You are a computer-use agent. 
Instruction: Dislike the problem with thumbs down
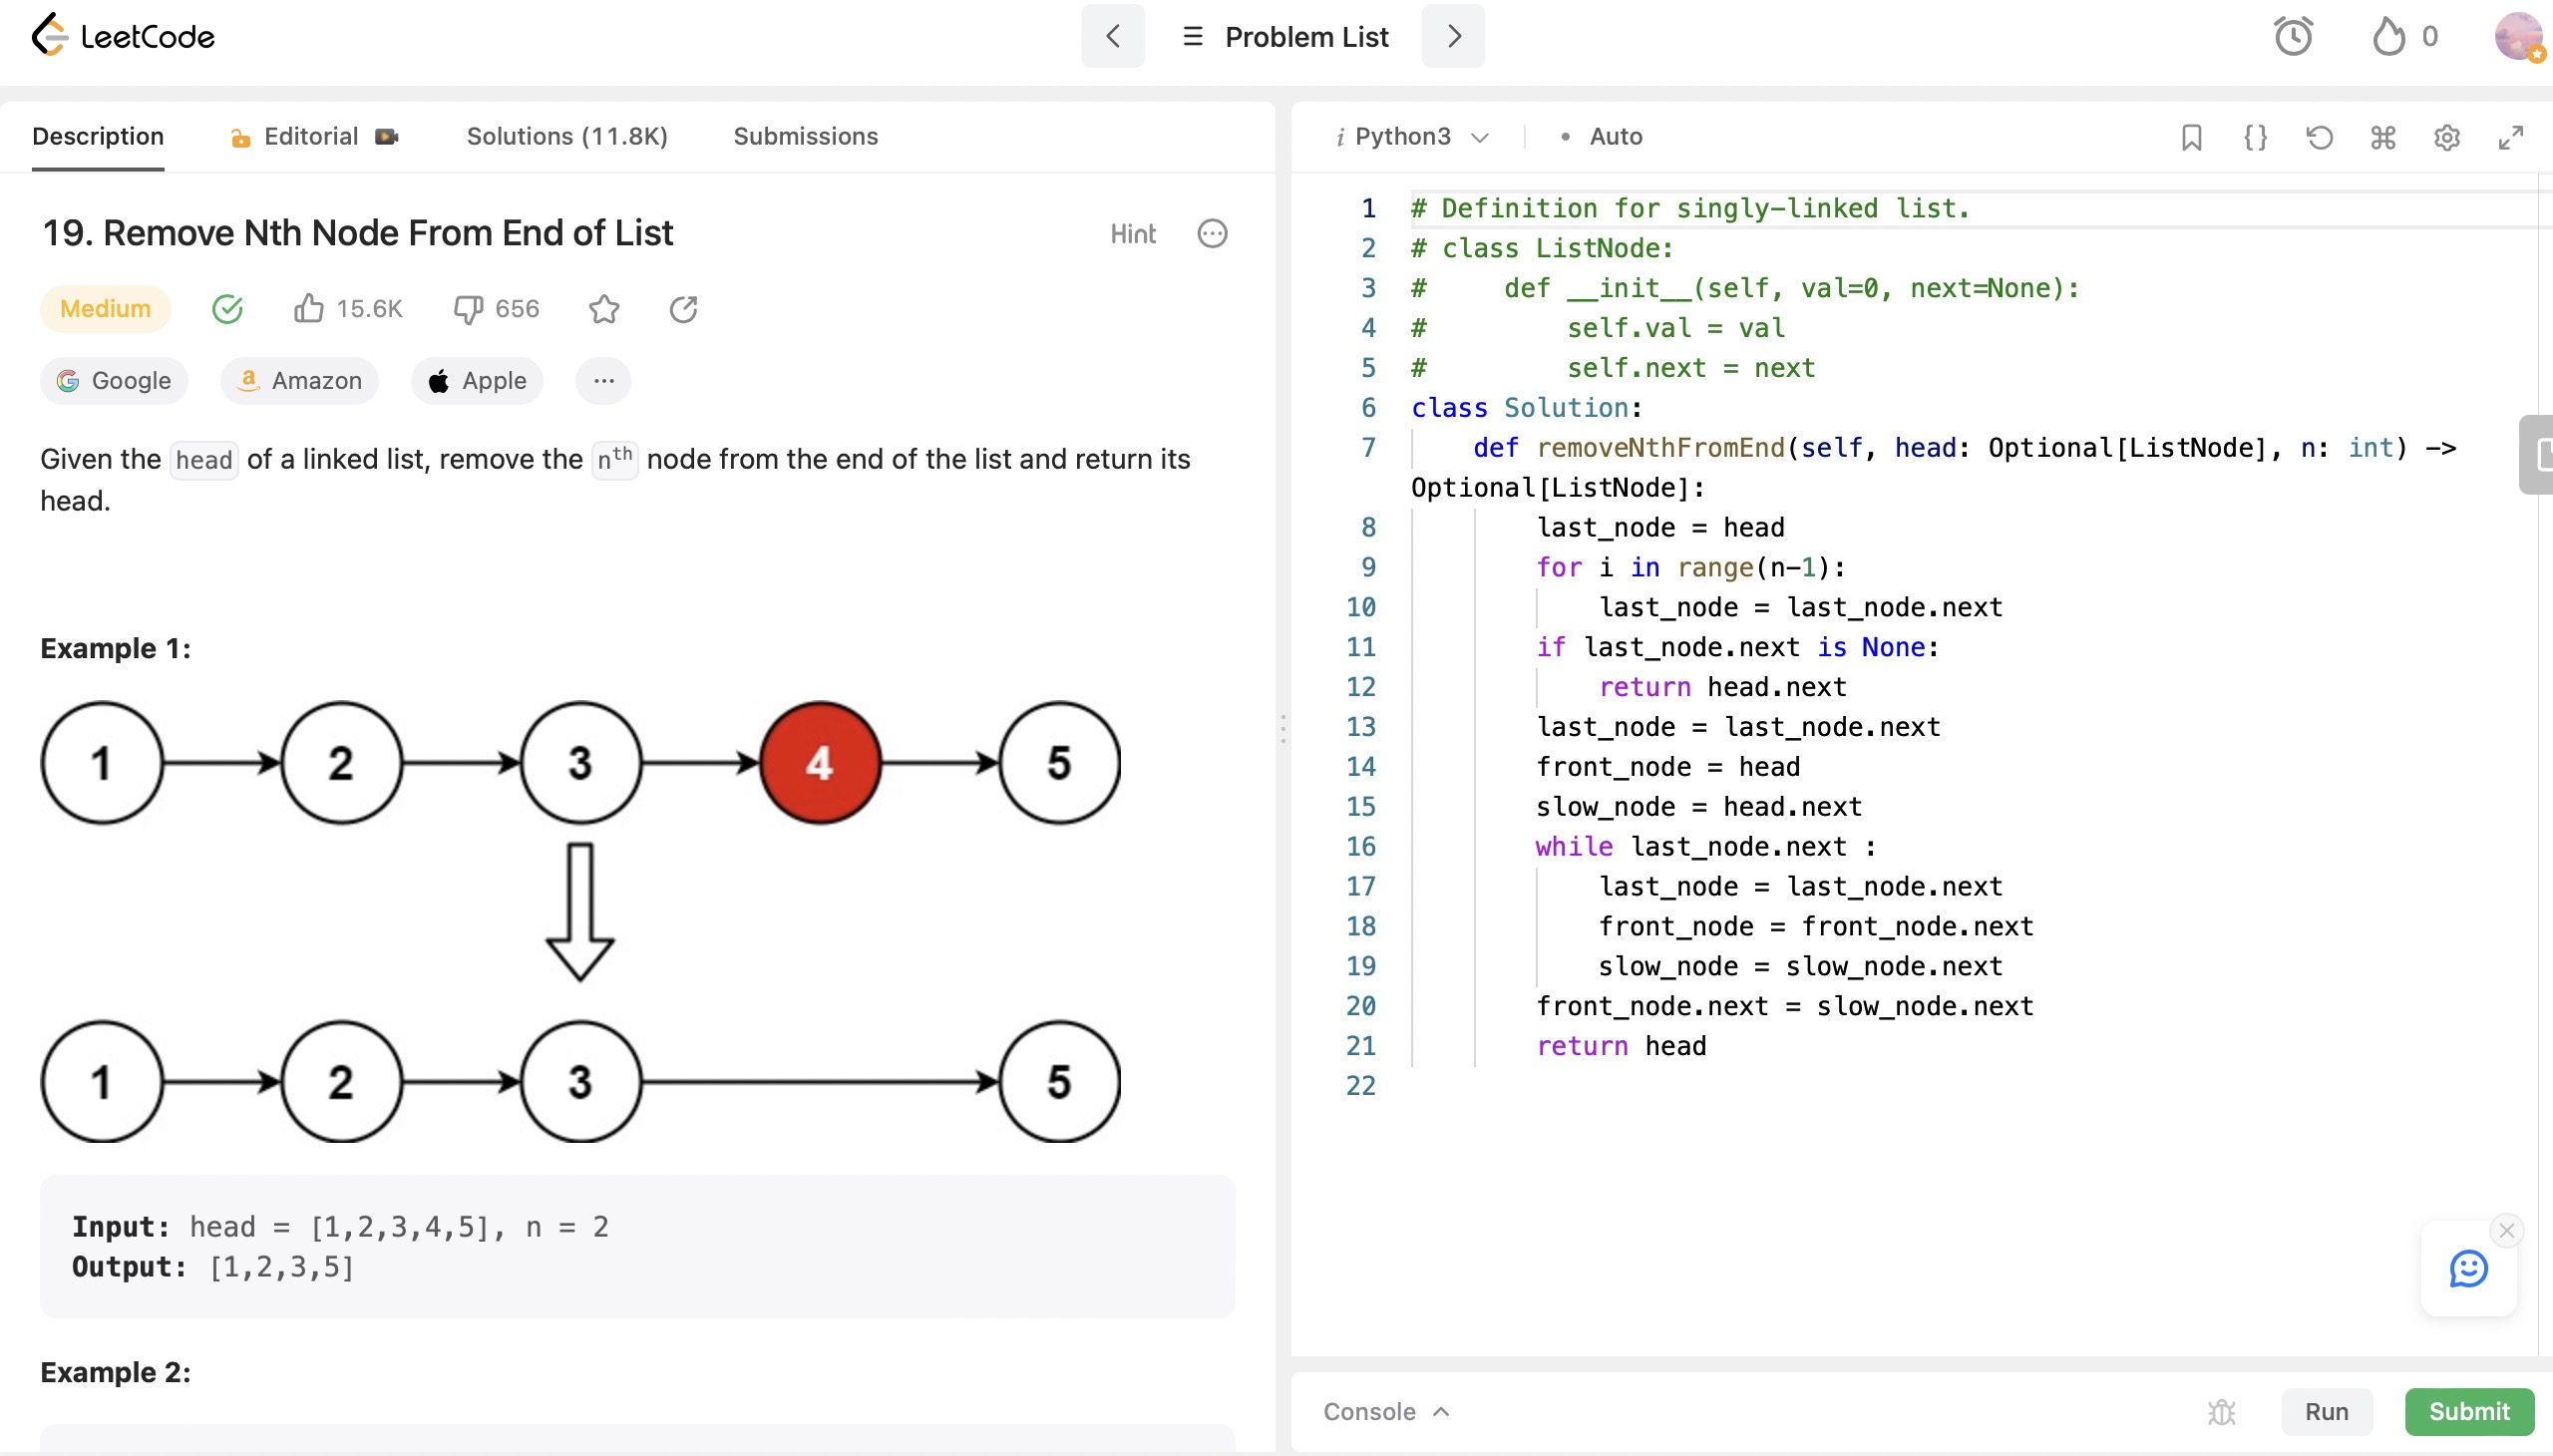468,309
